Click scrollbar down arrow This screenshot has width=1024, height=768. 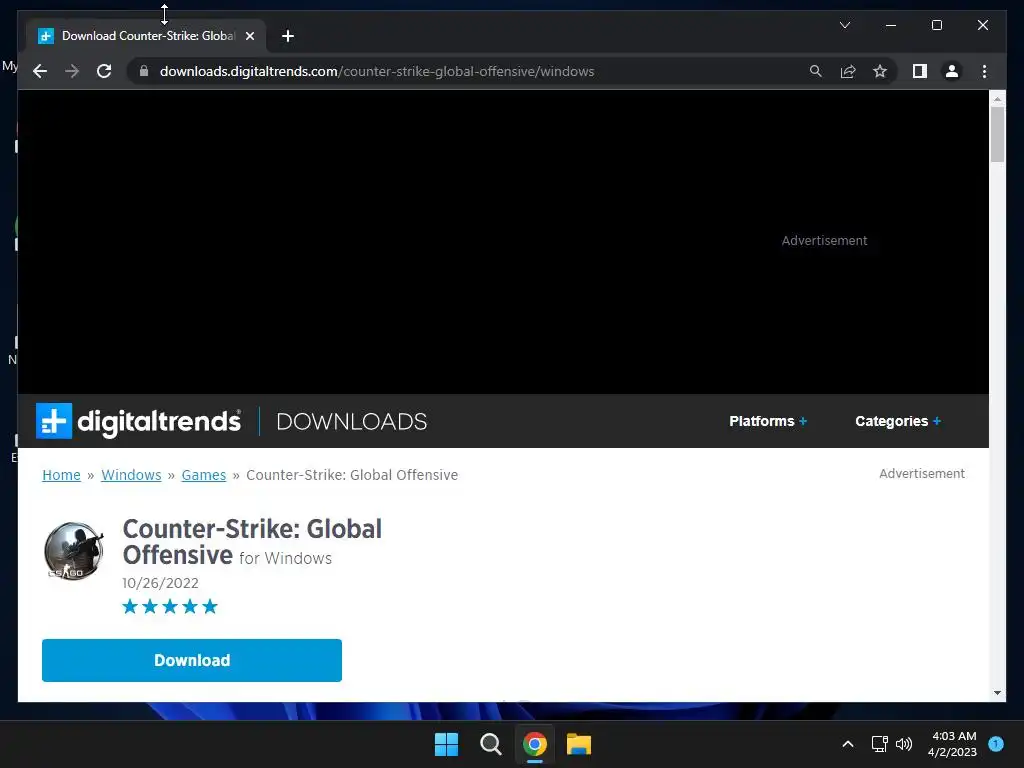[997, 693]
